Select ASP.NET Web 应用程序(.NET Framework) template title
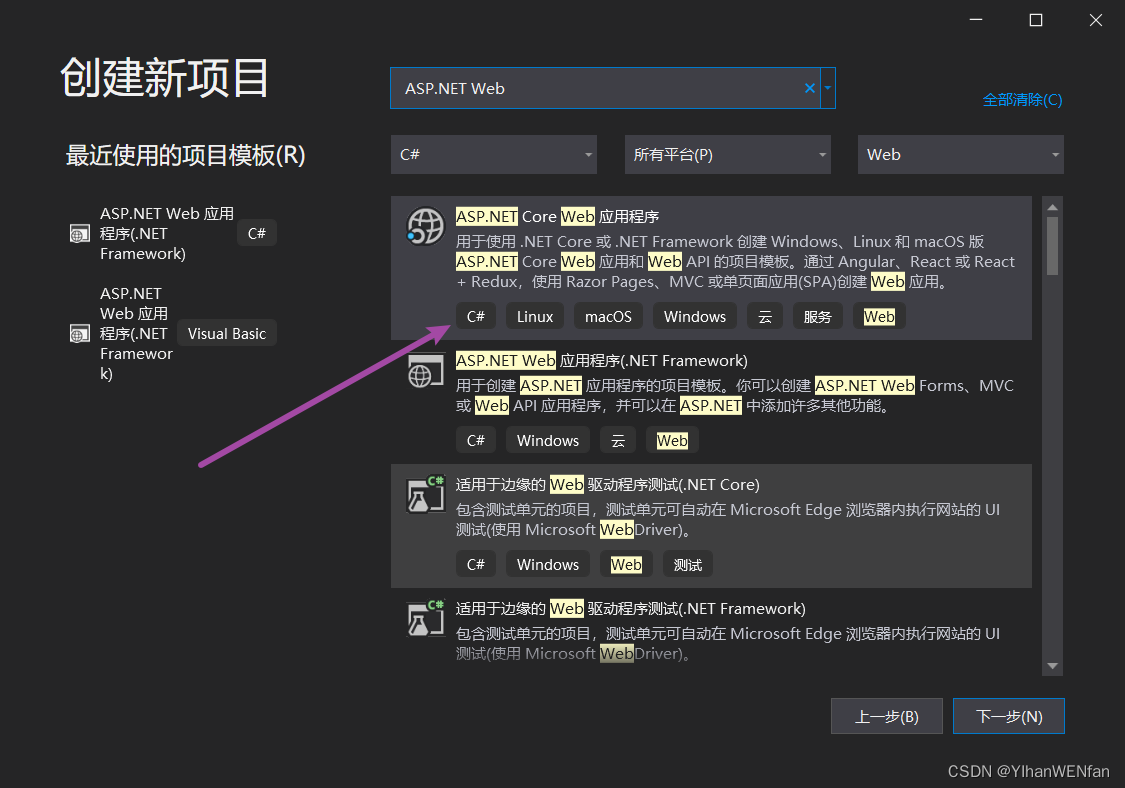 601,360
